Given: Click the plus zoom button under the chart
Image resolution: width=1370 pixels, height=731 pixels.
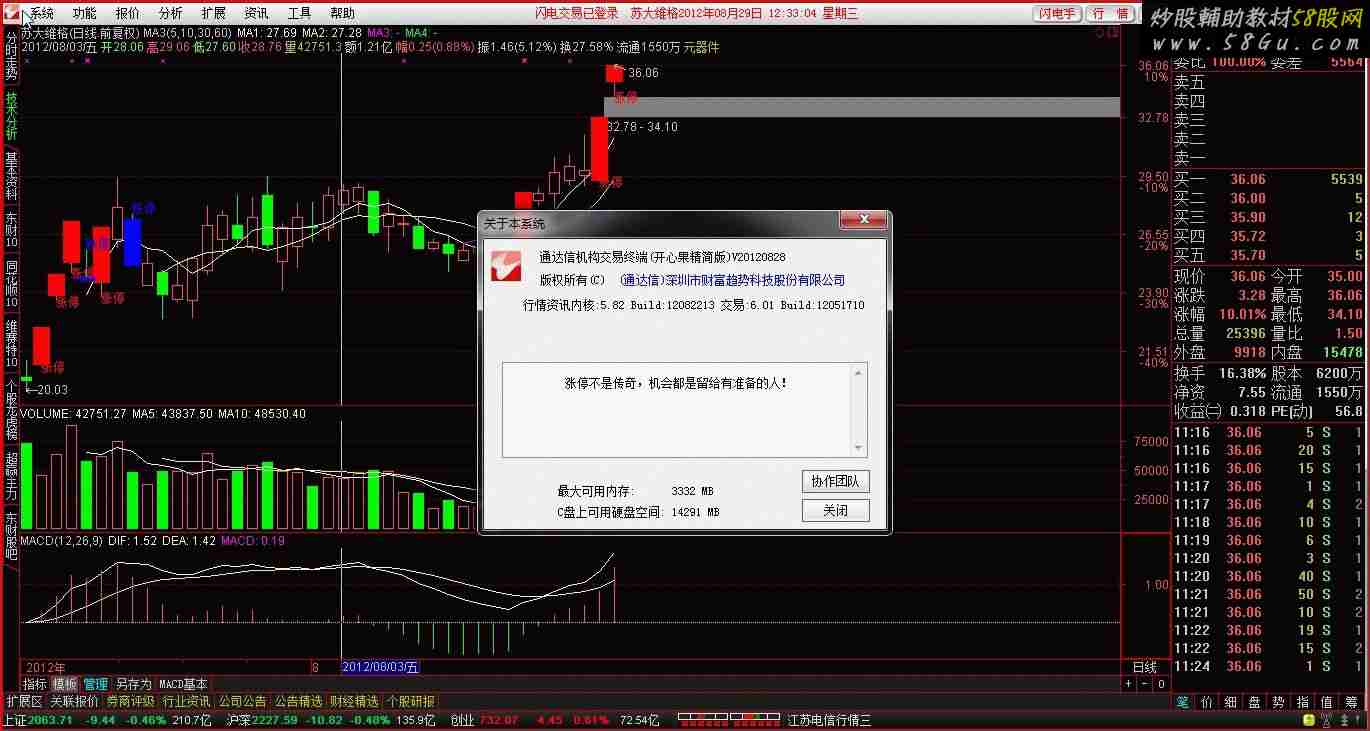Looking at the screenshot, I should (x=1129, y=684).
